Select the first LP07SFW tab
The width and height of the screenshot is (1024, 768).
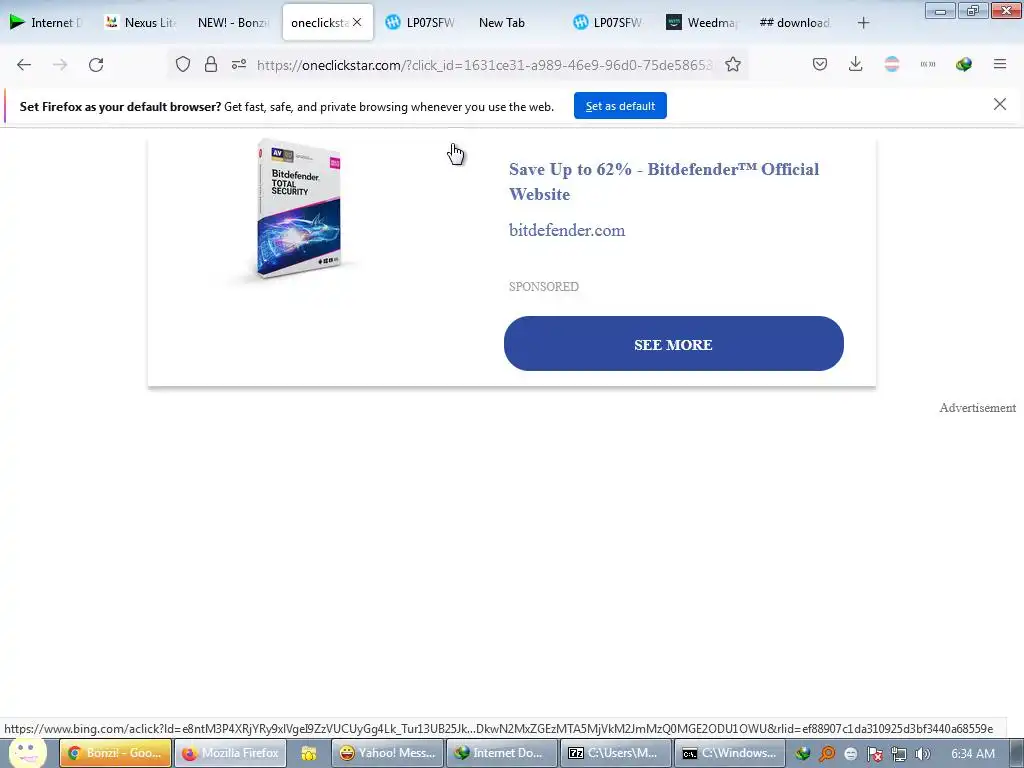pyautogui.click(x=421, y=22)
